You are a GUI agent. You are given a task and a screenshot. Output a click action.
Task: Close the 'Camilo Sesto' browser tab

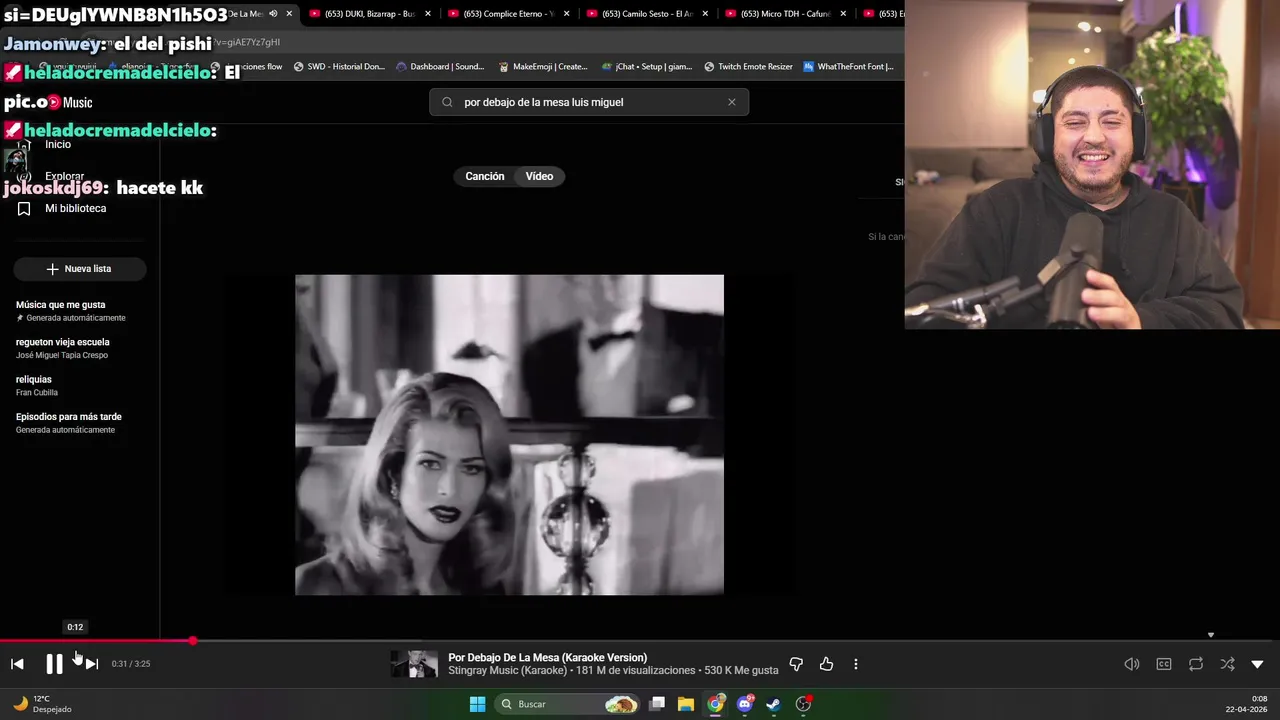point(705,14)
